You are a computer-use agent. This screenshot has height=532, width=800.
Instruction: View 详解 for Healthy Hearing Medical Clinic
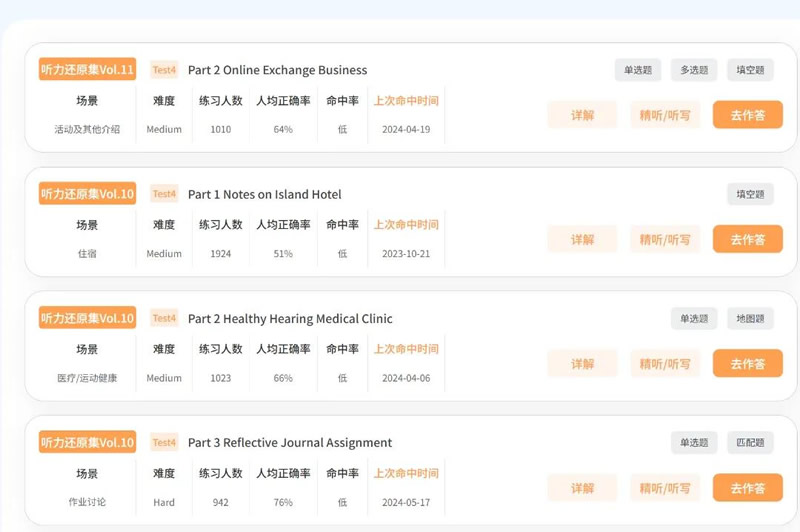coord(582,363)
